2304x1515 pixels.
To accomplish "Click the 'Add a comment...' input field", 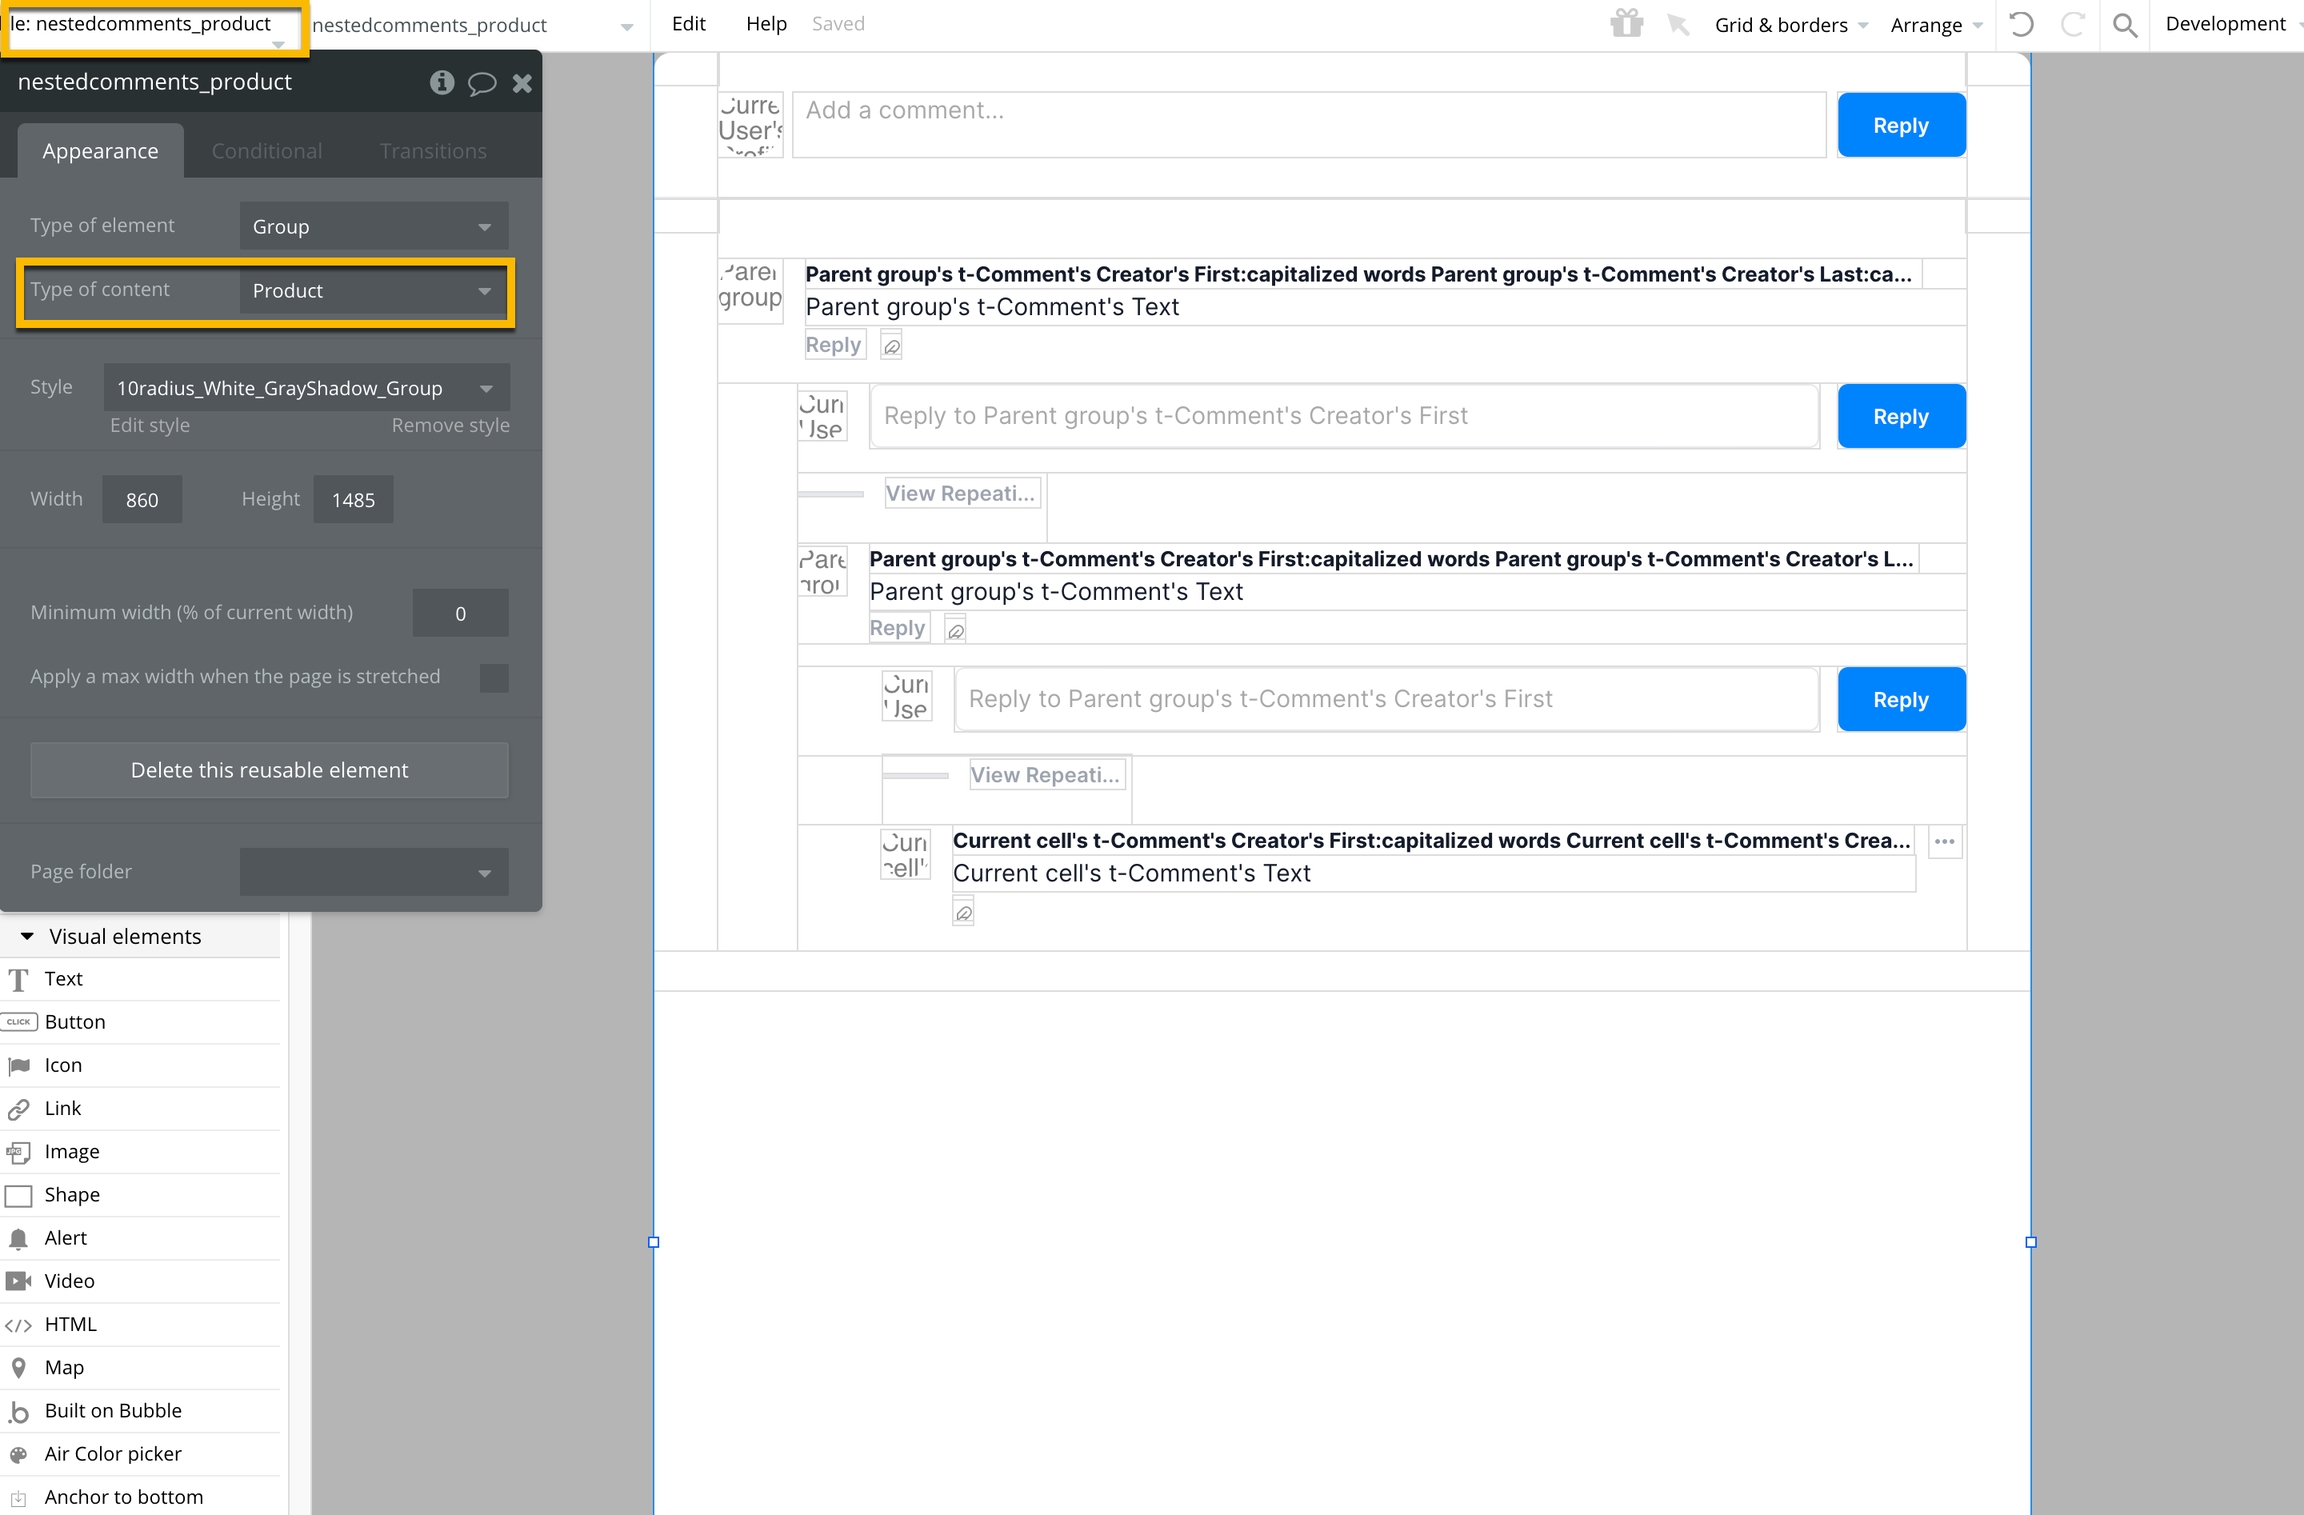I will 1308,125.
